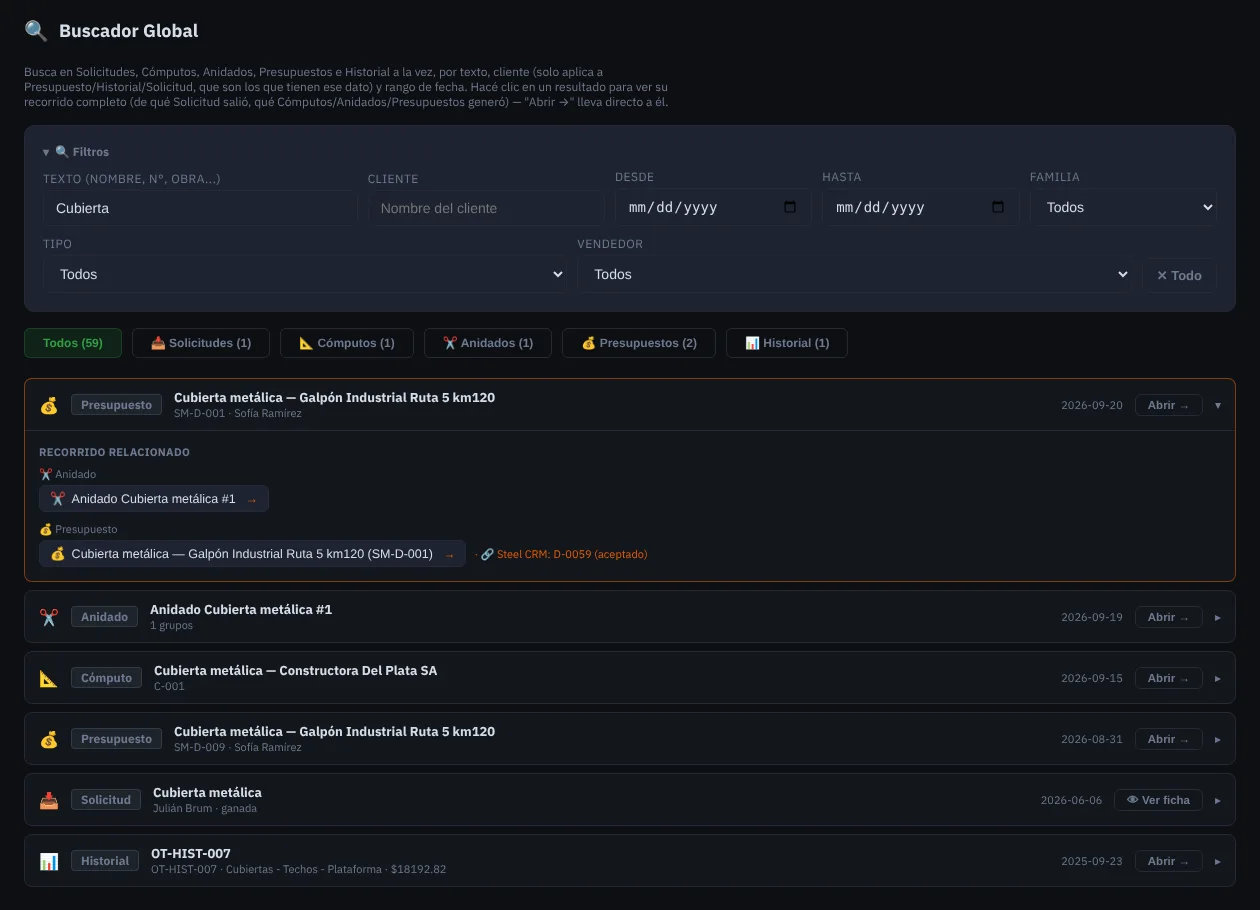
Task: Switch to the Presupuestos (2) tab
Action: pyautogui.click(x=639, y=343)
